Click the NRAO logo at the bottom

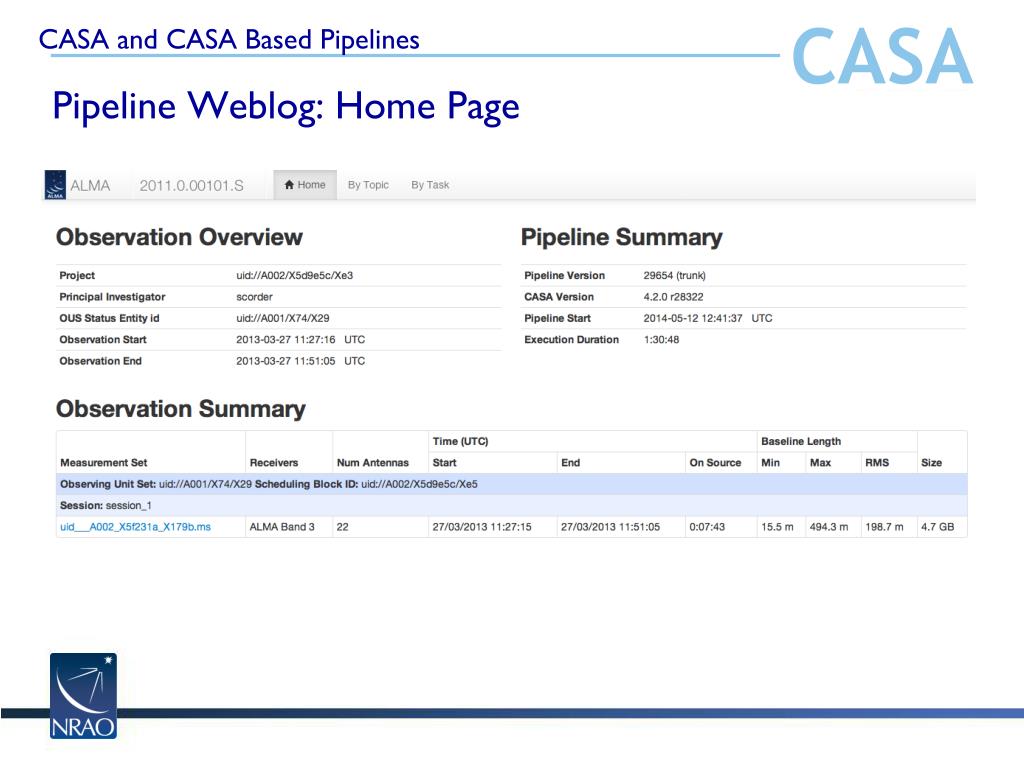click(x=84, y=696)
